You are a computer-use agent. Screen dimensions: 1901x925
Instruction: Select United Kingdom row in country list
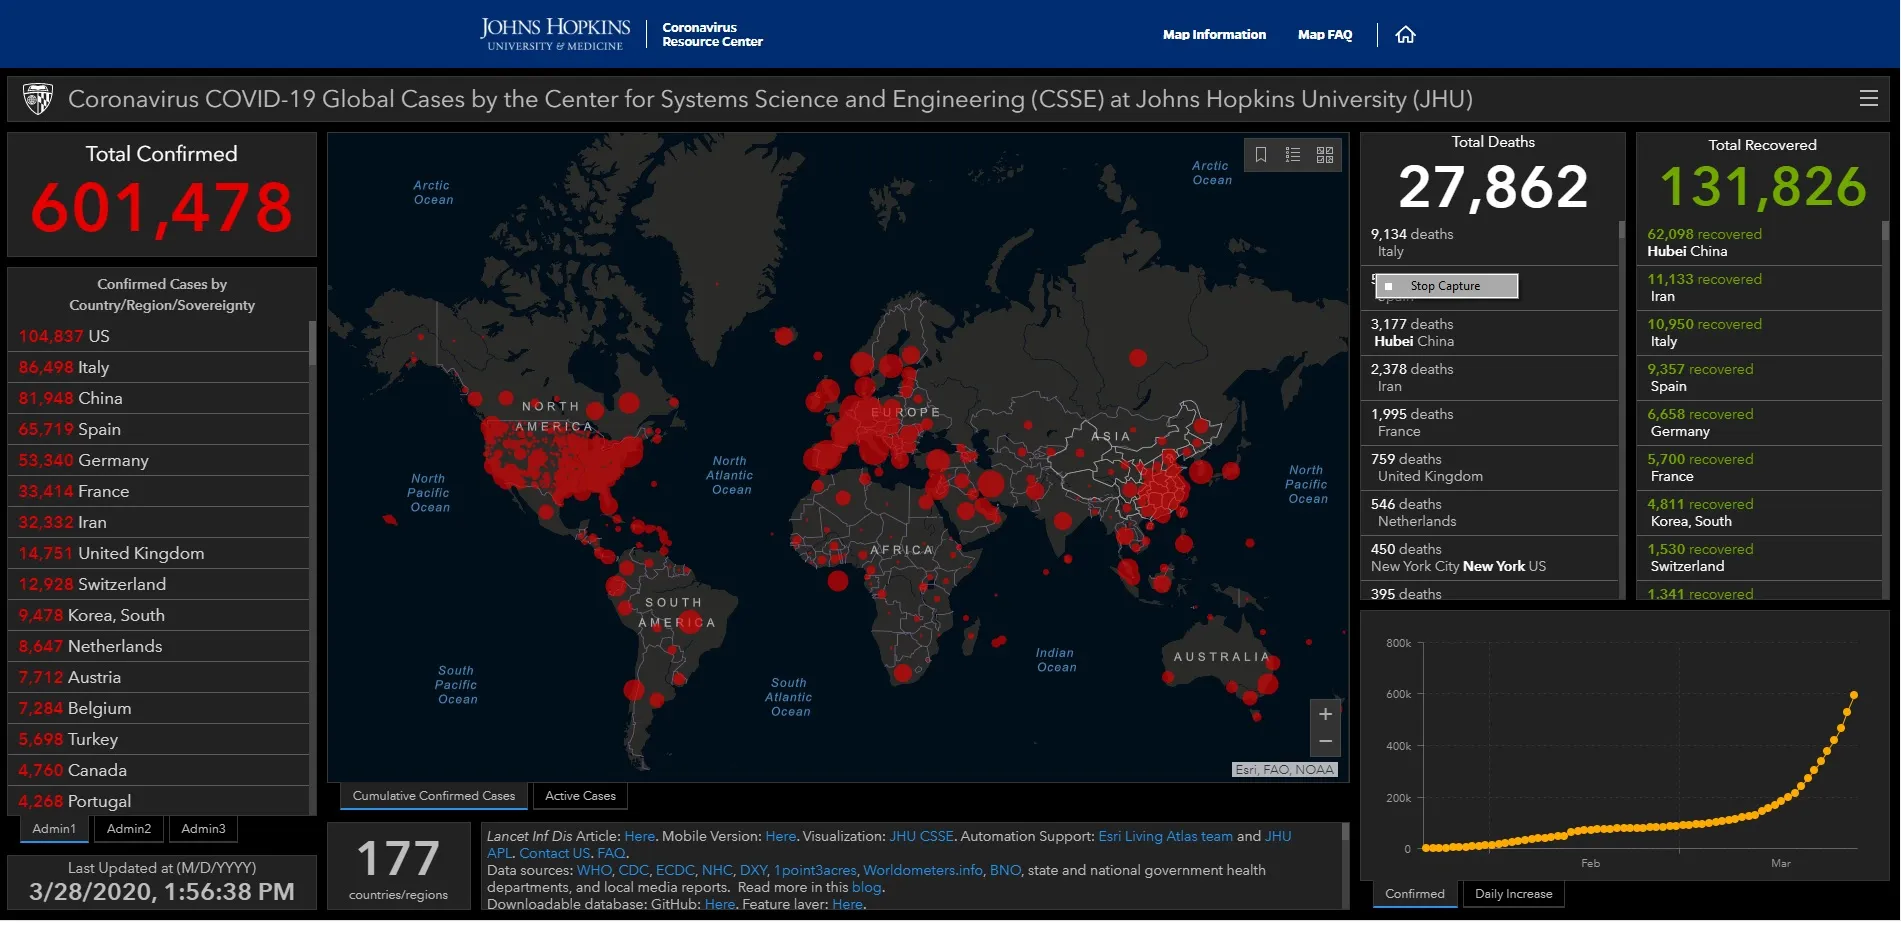pos(160,553)
